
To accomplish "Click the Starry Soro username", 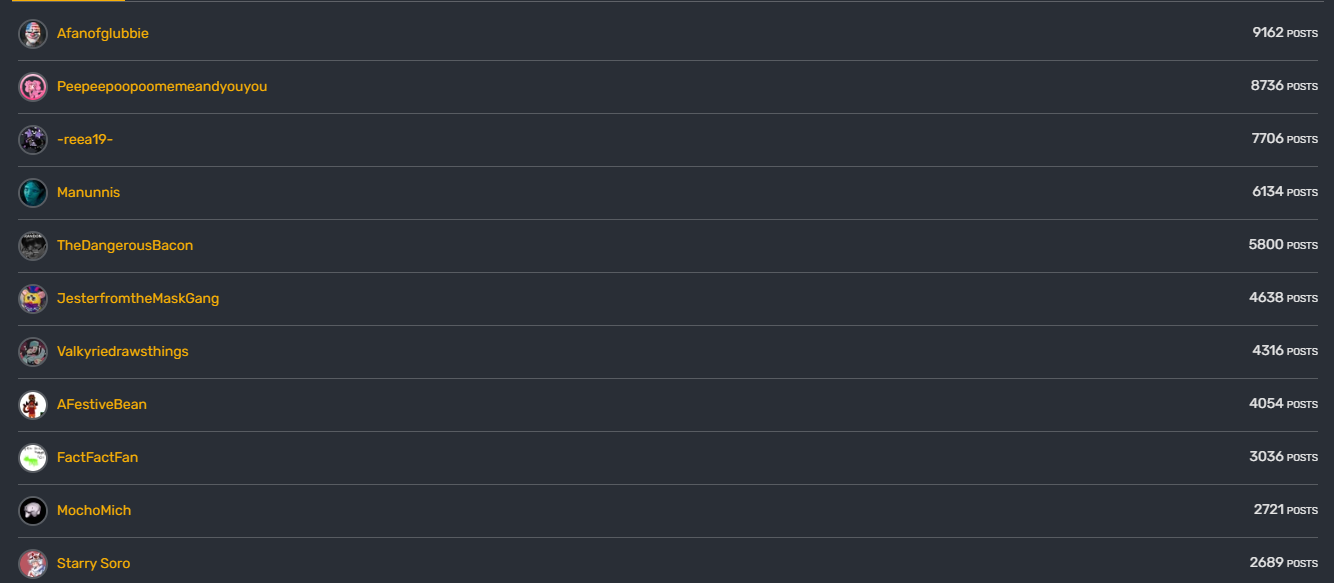I will (x=93, y=564).
